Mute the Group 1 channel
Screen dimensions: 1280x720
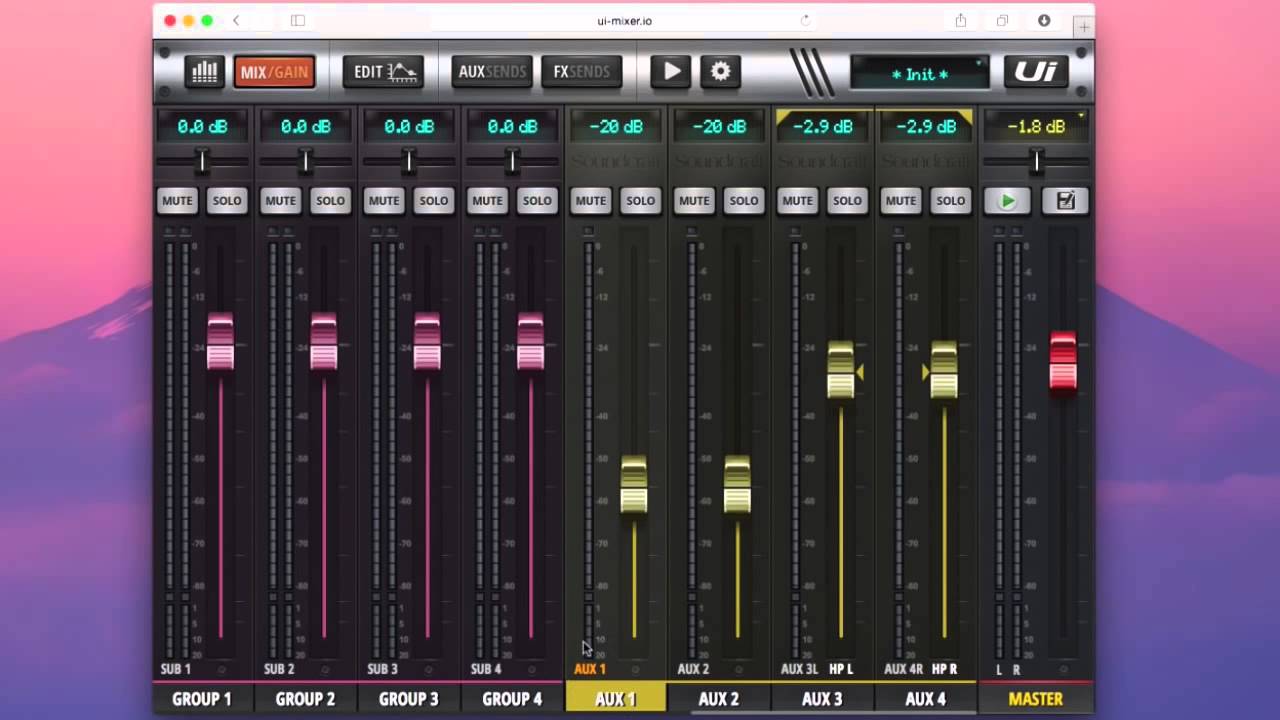[177, 201]
